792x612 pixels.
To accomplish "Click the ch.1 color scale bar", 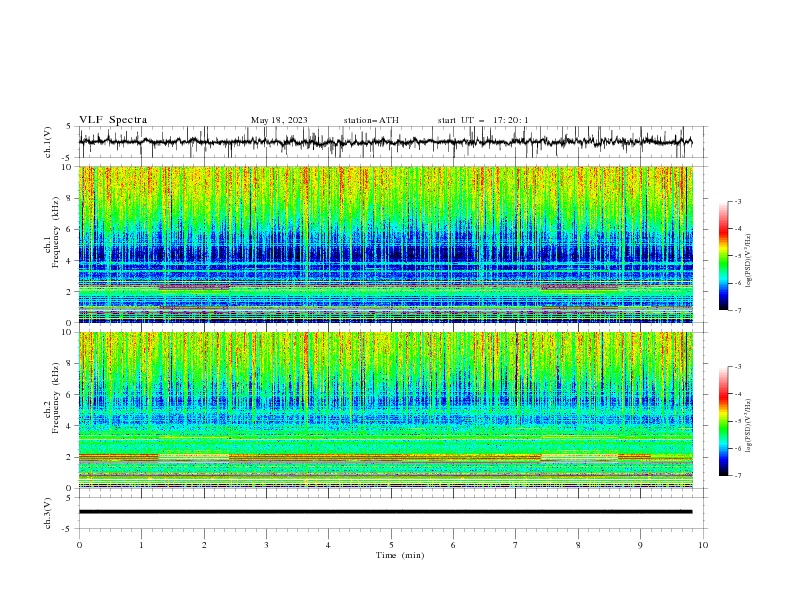I will coord(723,256).
